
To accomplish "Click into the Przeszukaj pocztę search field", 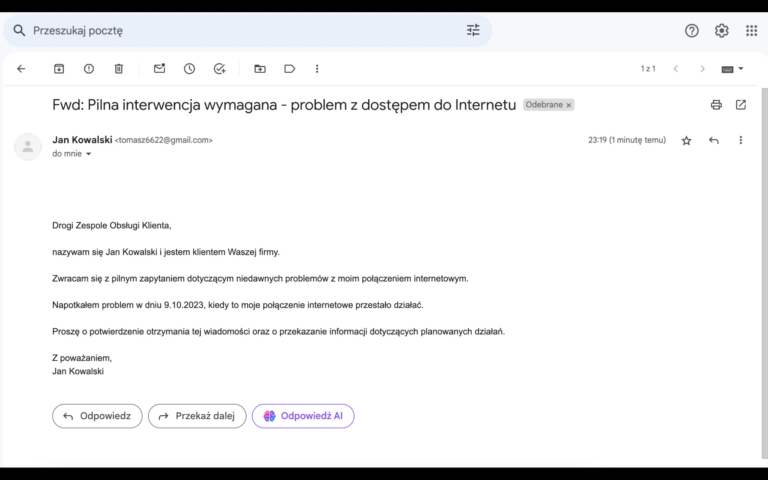I will coord(240,30).
